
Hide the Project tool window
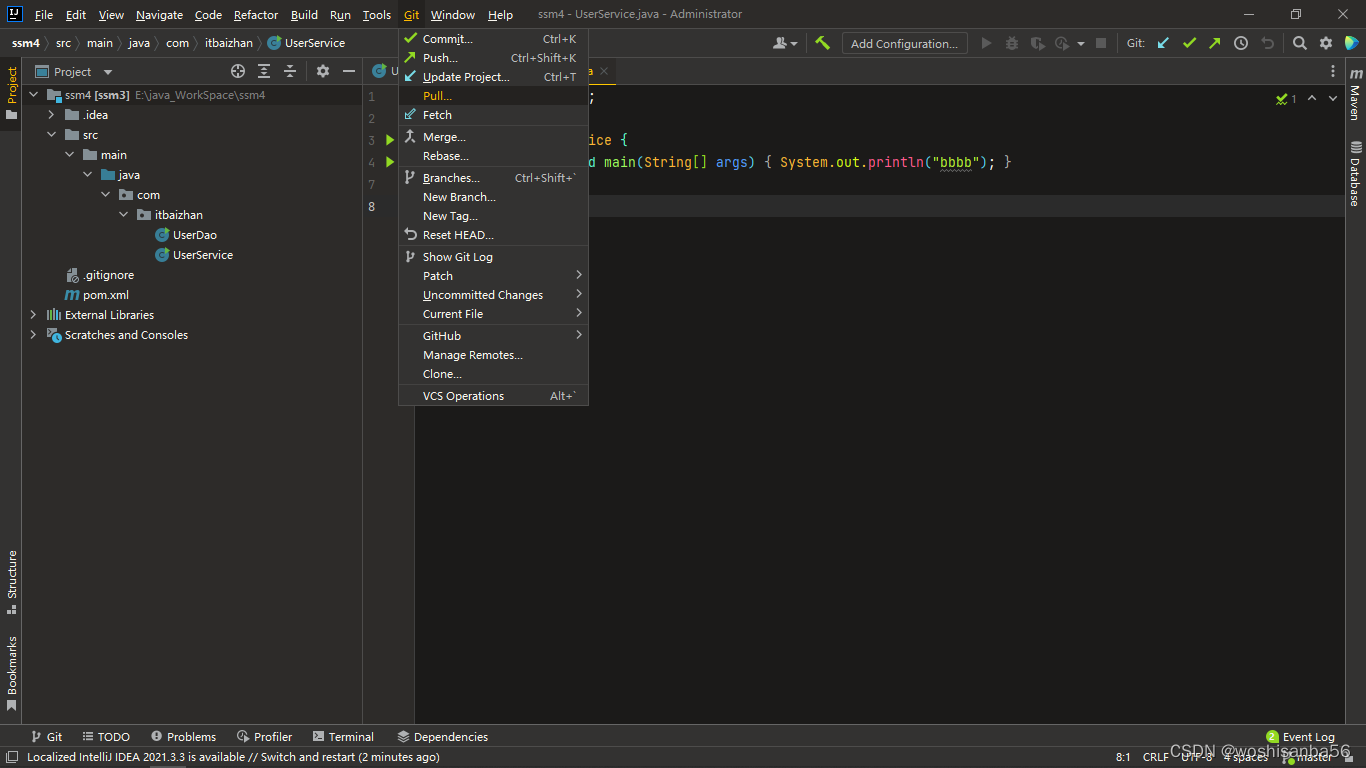(x=348, y=71)
